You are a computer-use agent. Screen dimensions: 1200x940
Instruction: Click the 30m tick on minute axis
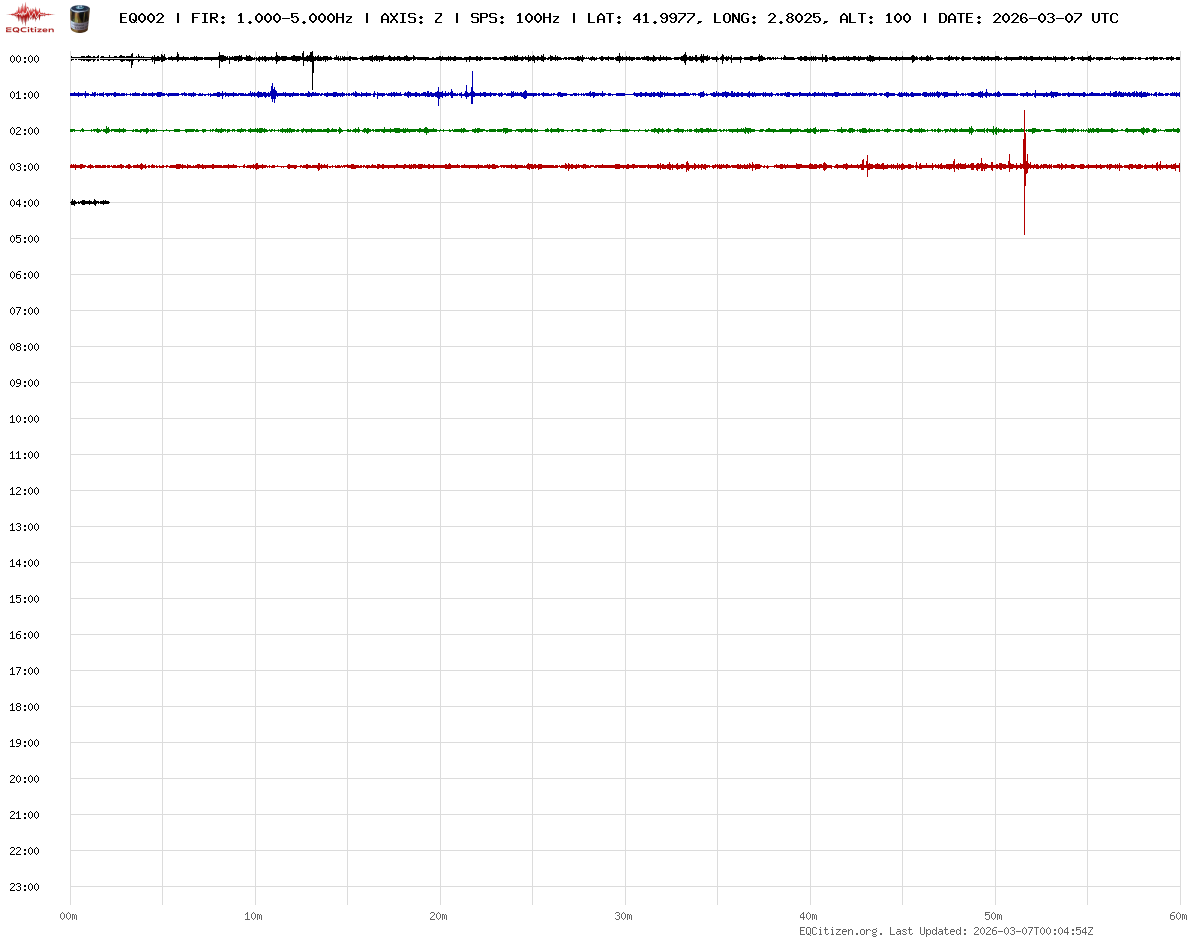click(623, 916)
